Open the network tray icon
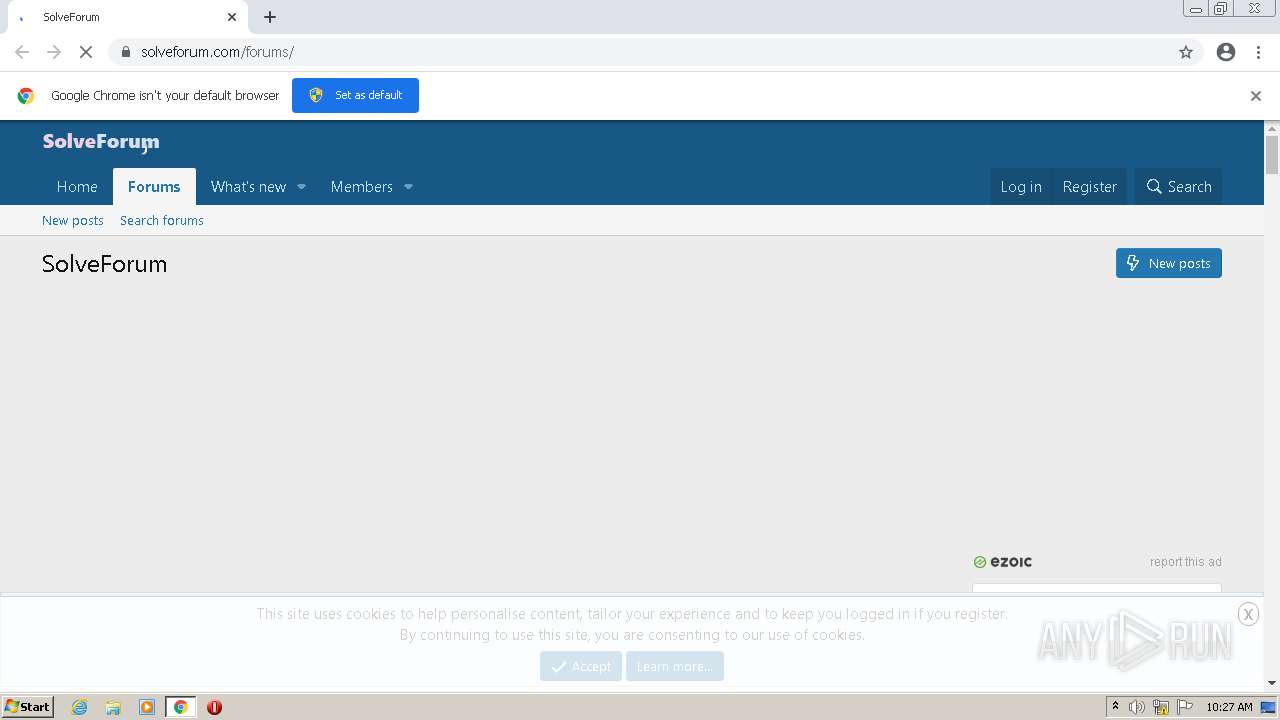This screenshot has height=720, width=1280. pos(1161,707)
